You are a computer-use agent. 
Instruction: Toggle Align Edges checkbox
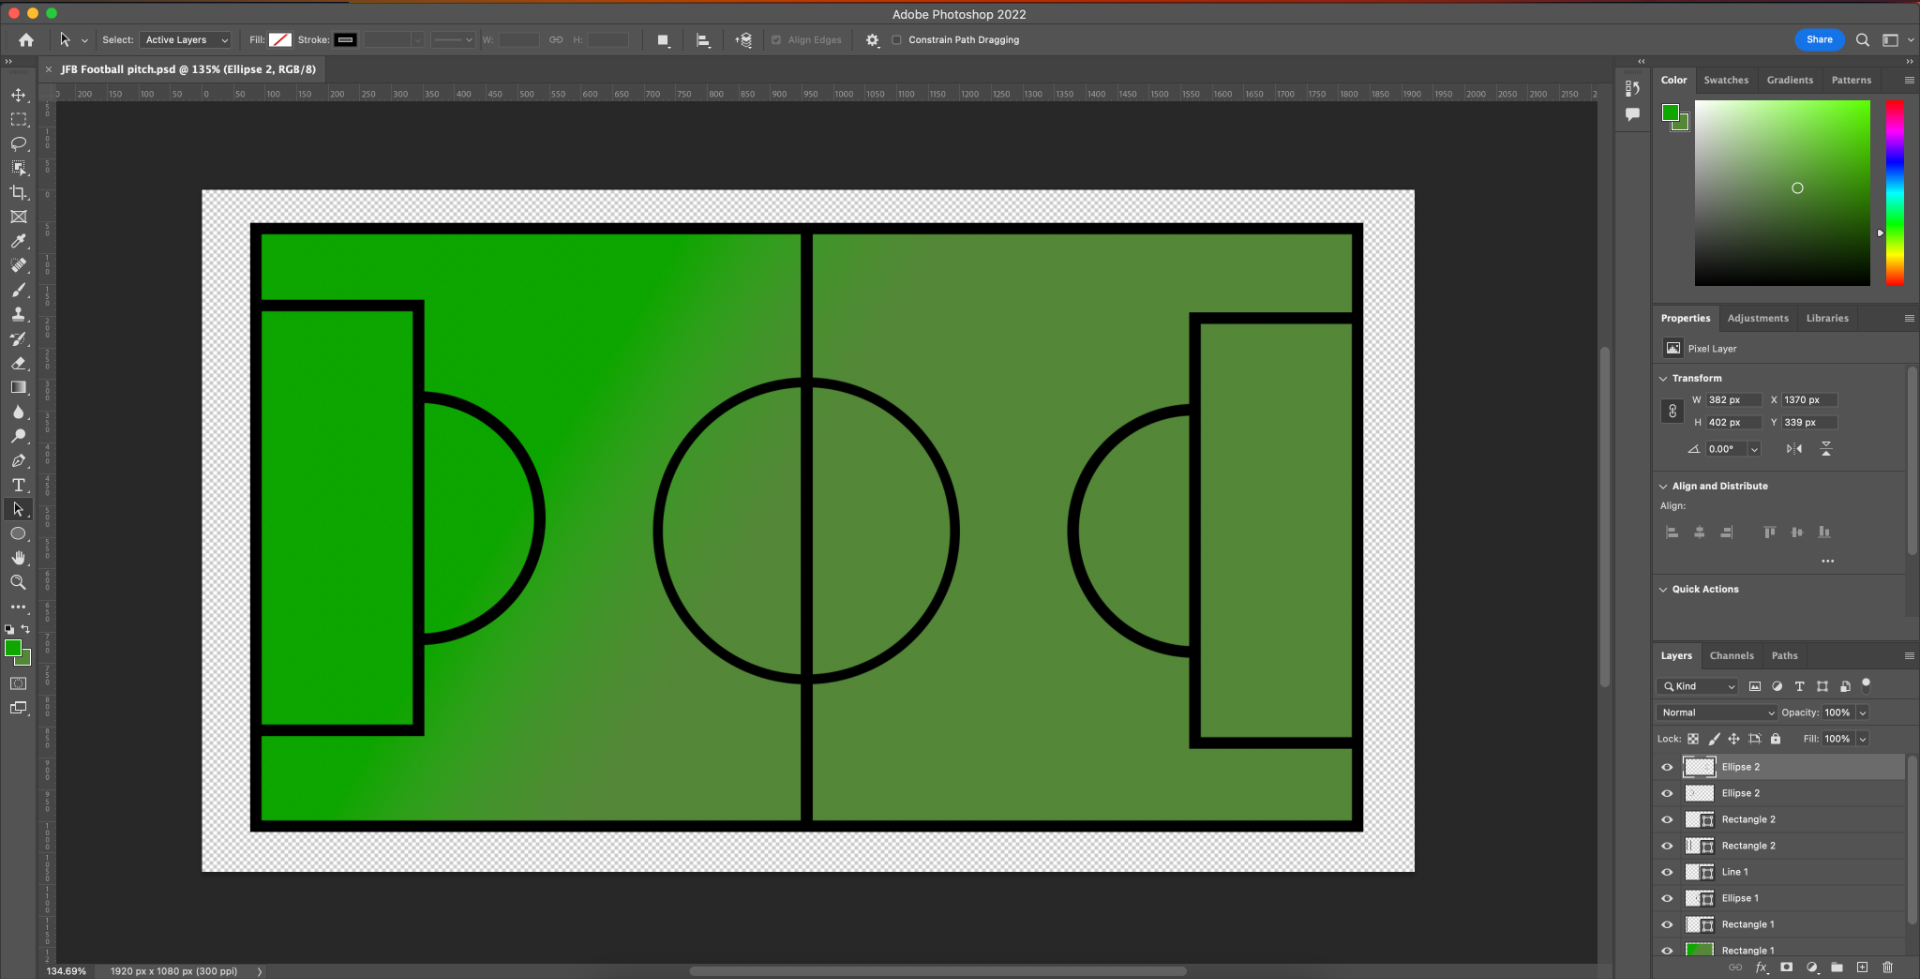click(x=776, y=40)
